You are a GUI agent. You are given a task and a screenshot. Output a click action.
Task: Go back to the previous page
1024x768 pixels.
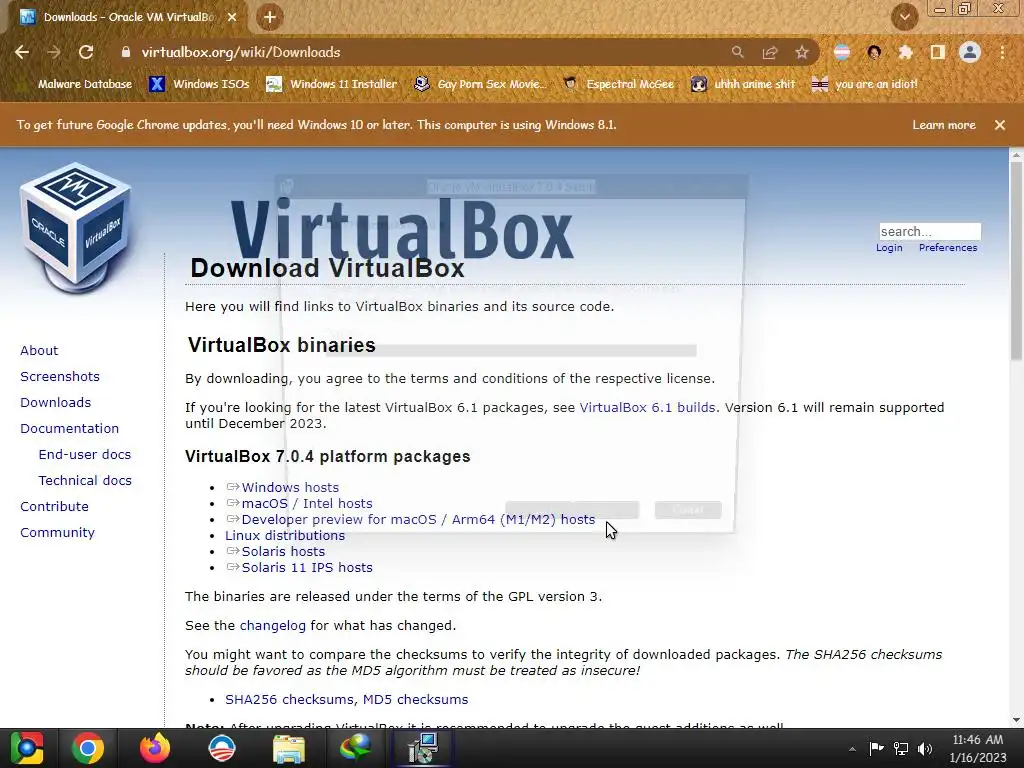pos(22,52)
